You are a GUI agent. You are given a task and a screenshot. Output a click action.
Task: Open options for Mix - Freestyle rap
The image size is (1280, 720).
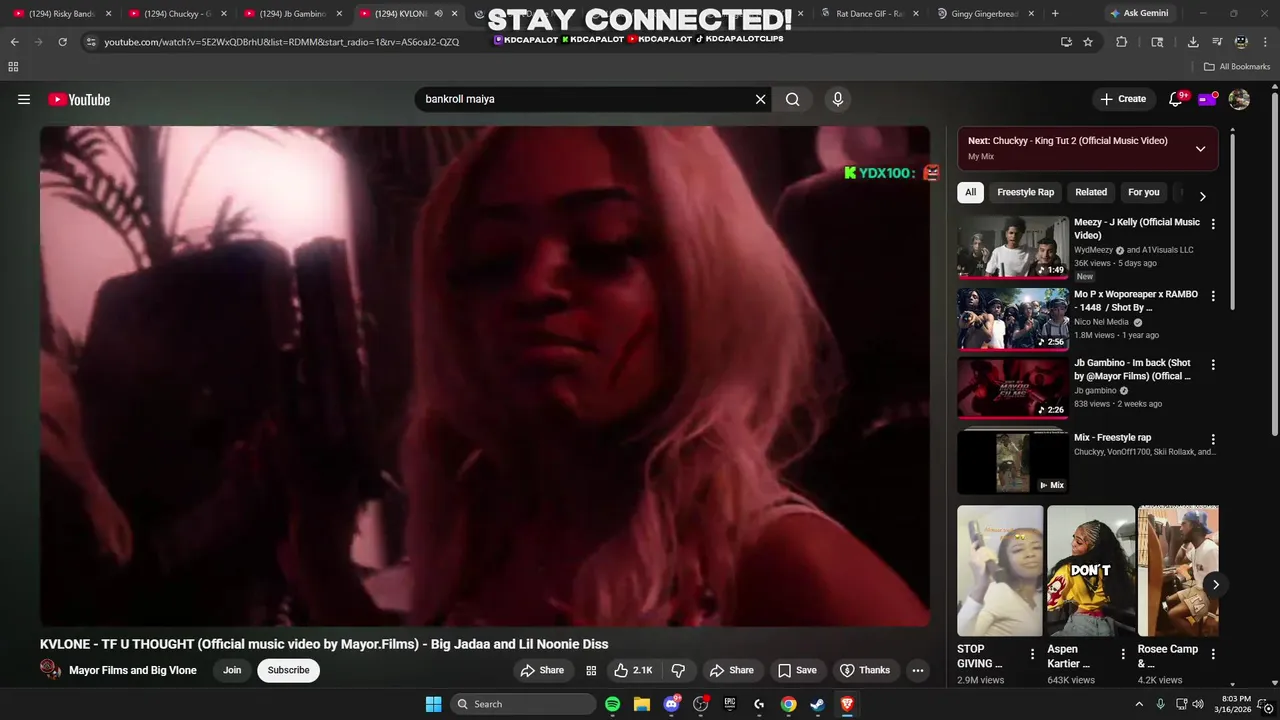pos(1213,439)
